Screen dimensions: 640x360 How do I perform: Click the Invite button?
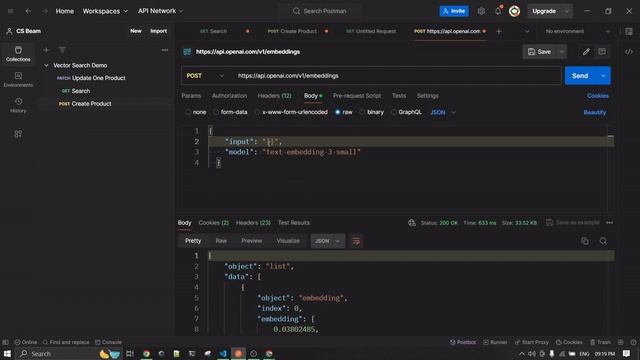point(454,11)
